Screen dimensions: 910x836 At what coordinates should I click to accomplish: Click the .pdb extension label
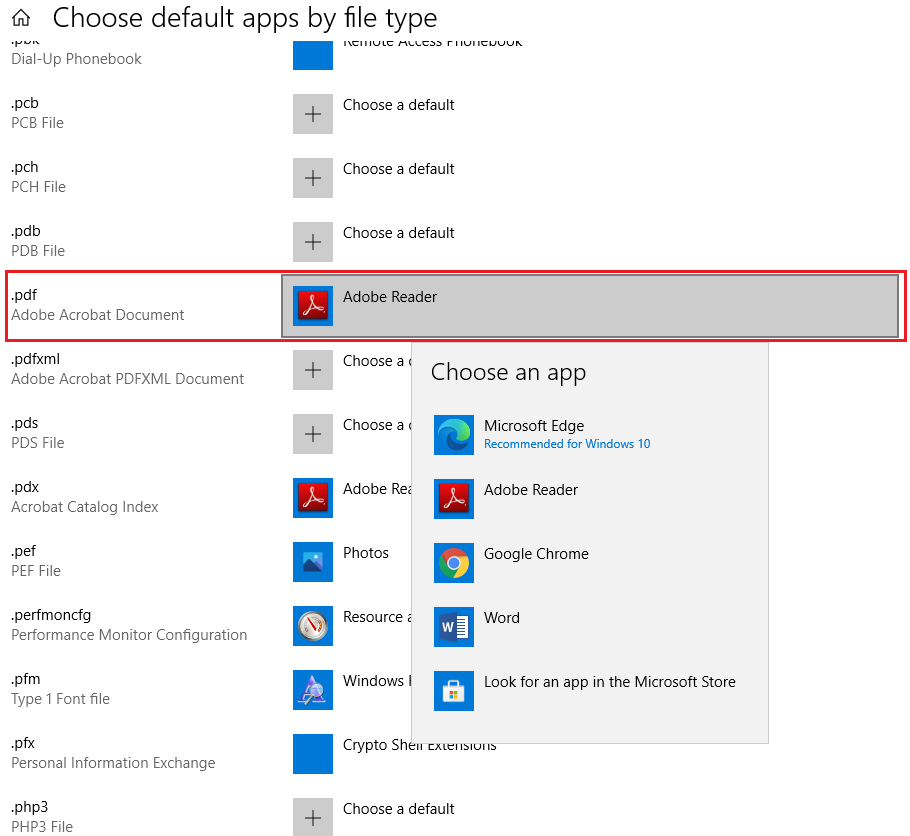coord(26,230)
